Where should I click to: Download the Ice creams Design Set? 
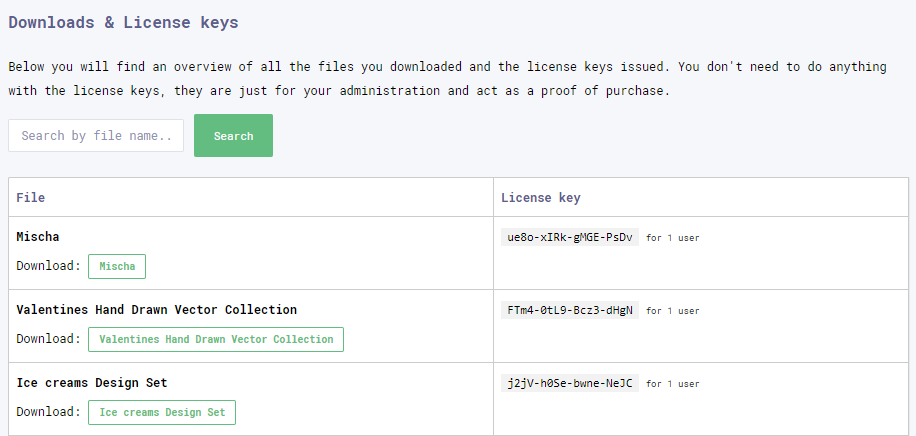pyautogui.click(x=162, y=413)
